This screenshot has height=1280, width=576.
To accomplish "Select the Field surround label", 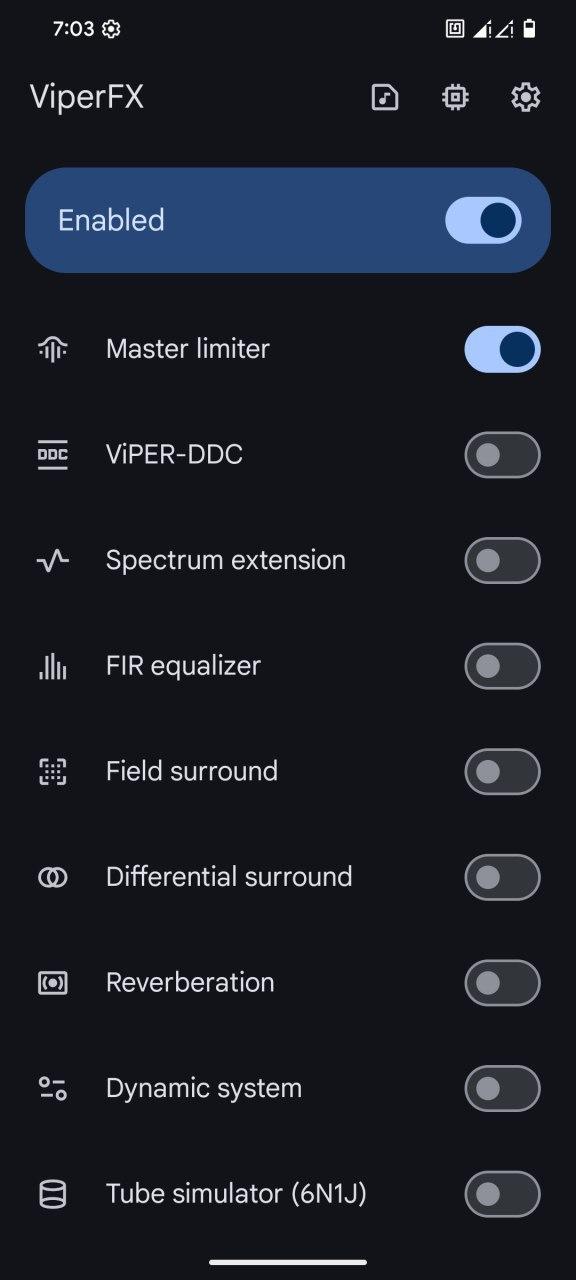I will 192,771.
